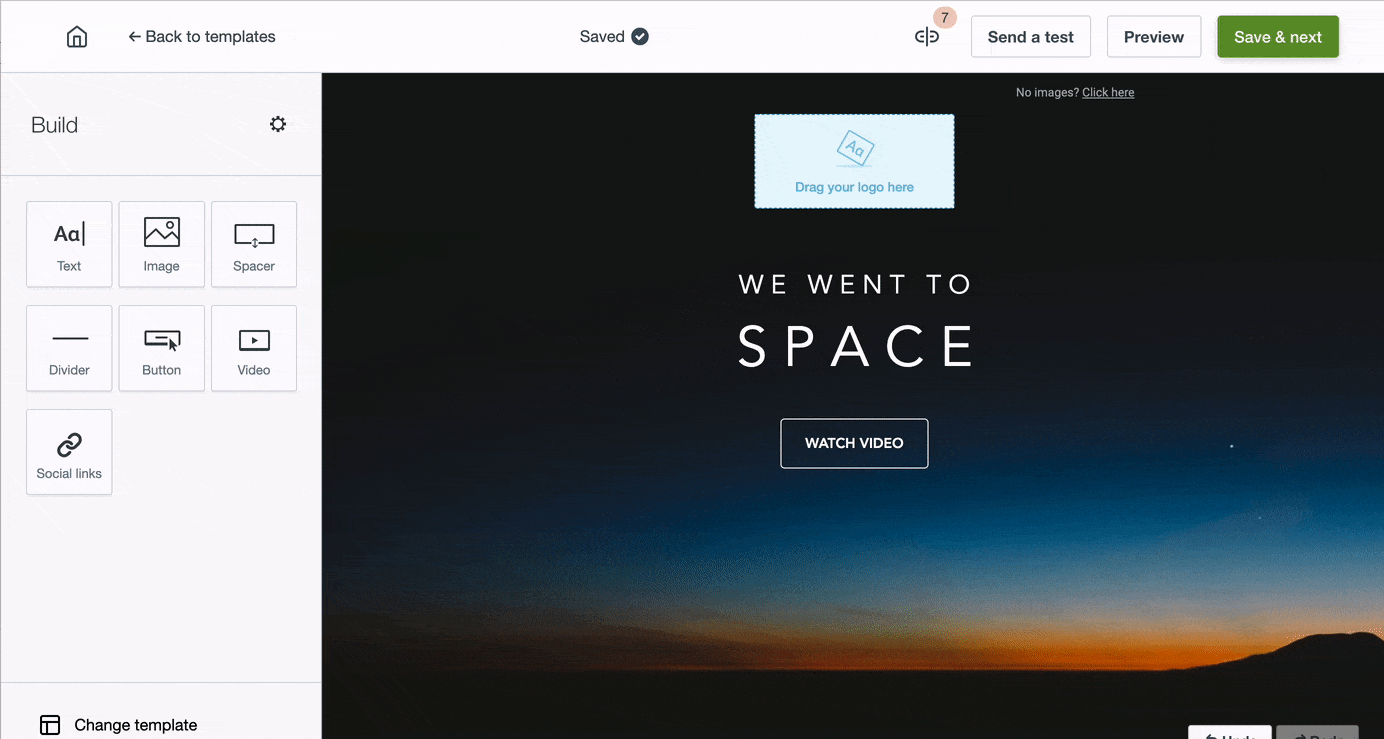The width and height of the screenshot is (1384, 739).
Task: Select the Image content block
Action: tap(161, 244)
